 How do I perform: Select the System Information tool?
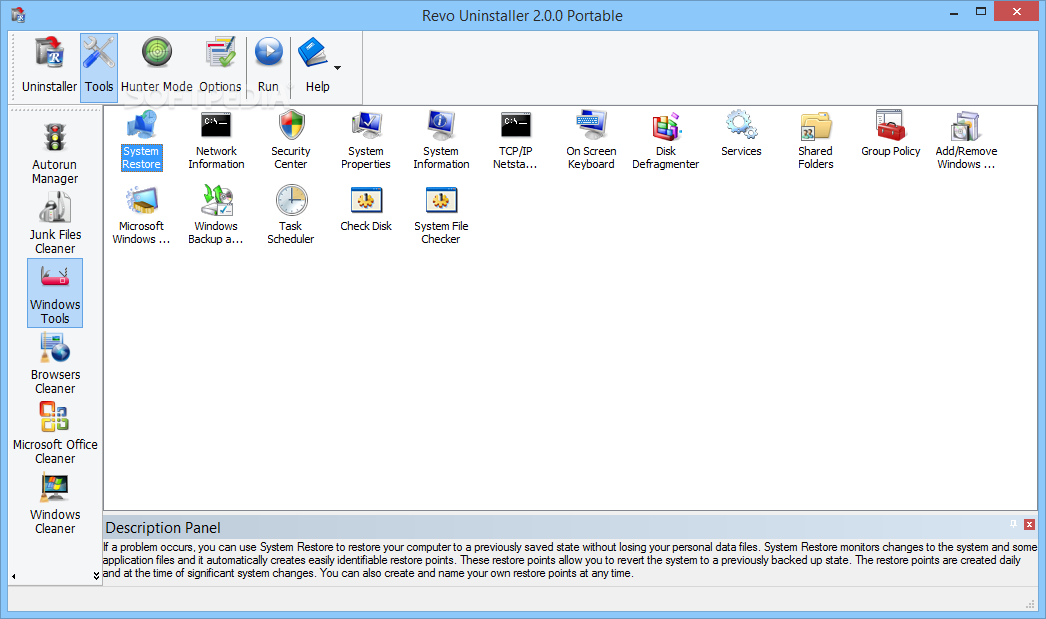click(441, 141)
